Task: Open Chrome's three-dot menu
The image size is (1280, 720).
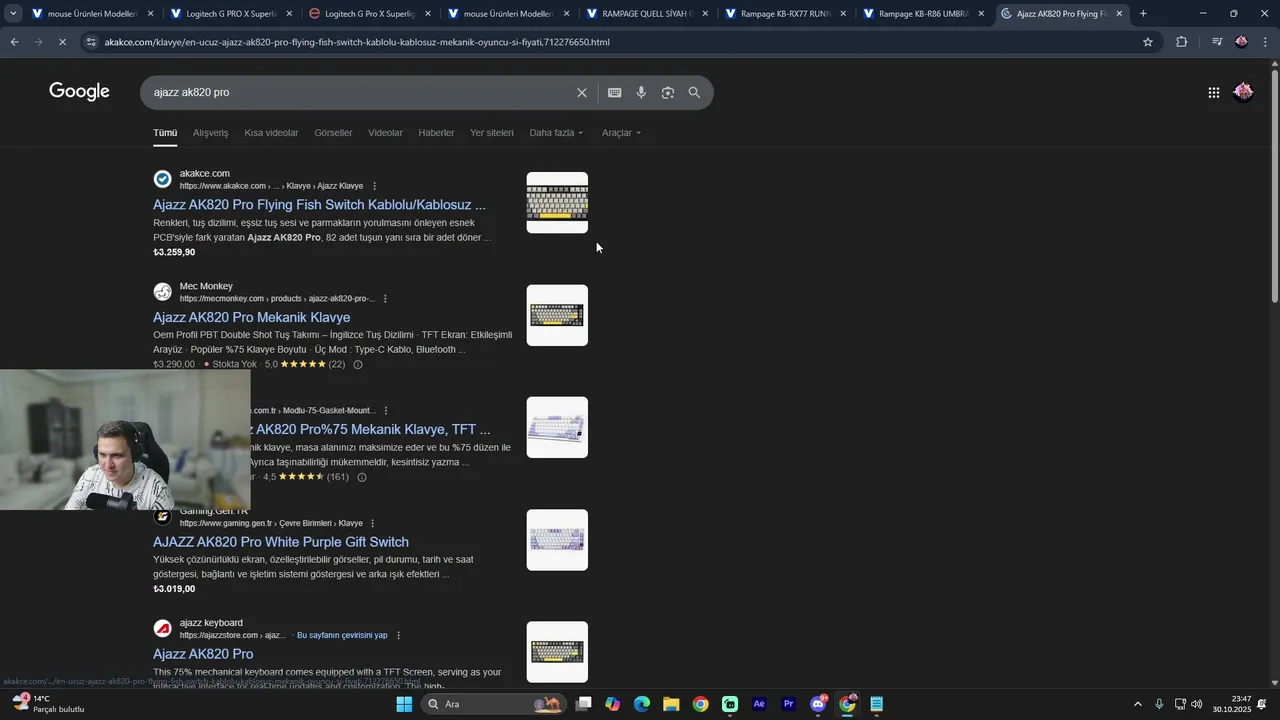Action: tap(1266, 42)
